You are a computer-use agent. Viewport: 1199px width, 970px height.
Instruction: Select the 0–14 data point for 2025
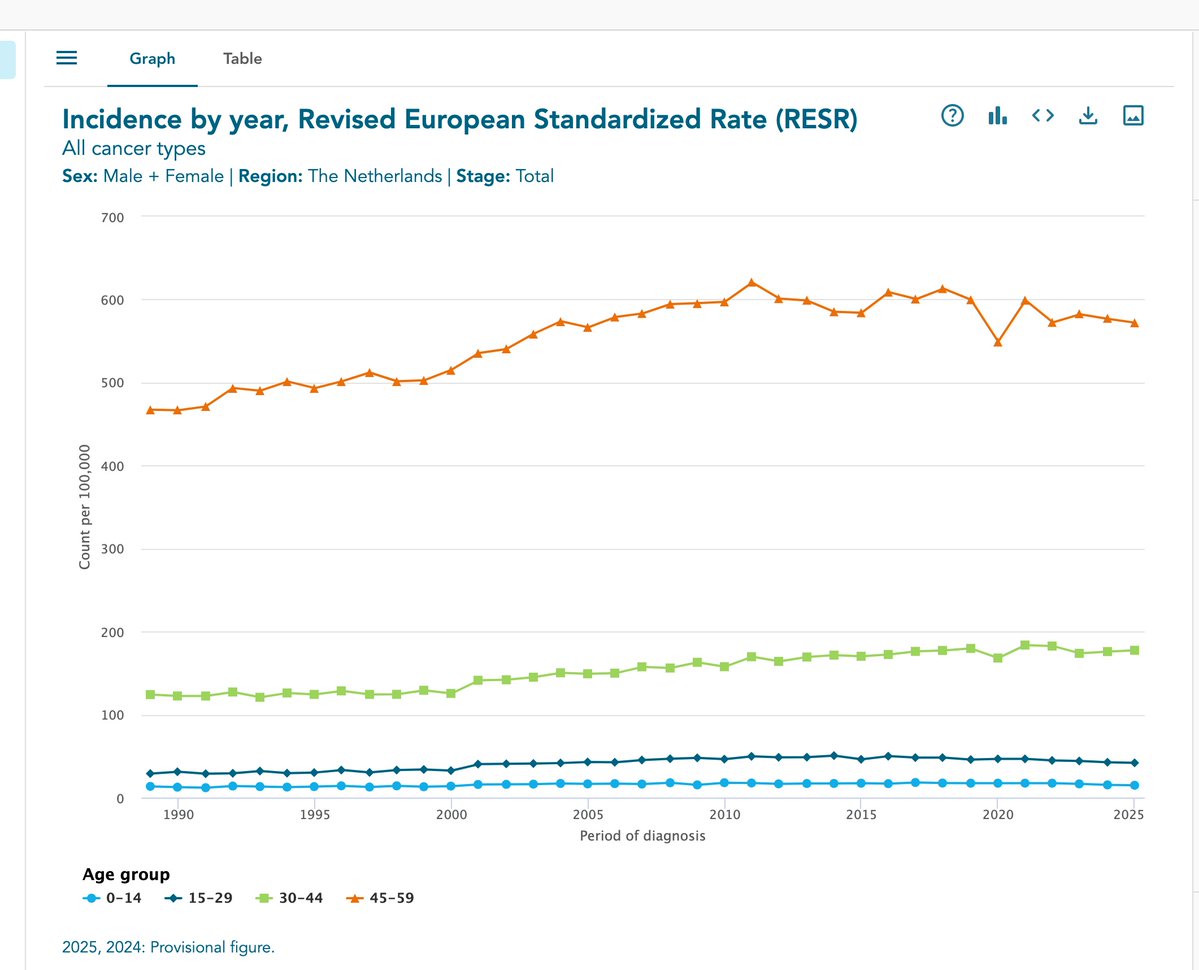click(1135, 786)
